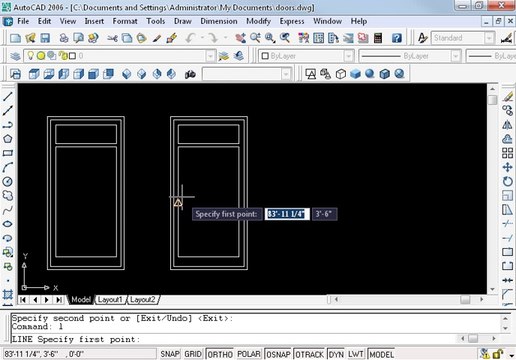Viewport: 516px width, 360px height.
Task: Click the Zoom Realtime magnifier icon
Action: pyautogui.click(x=255, y=38)
